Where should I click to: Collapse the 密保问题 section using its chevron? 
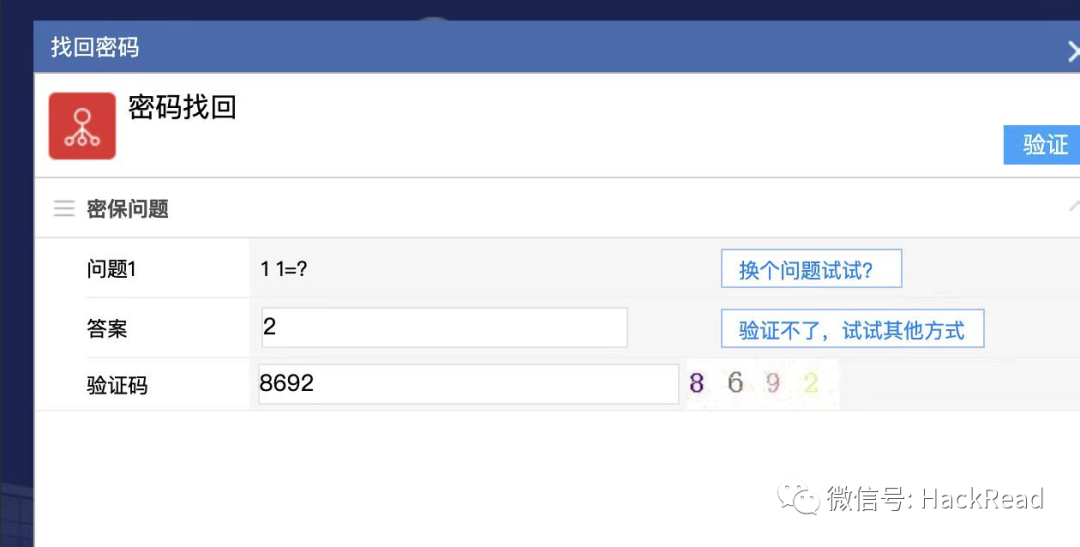pyautogui.click(x=1074, y=206)
